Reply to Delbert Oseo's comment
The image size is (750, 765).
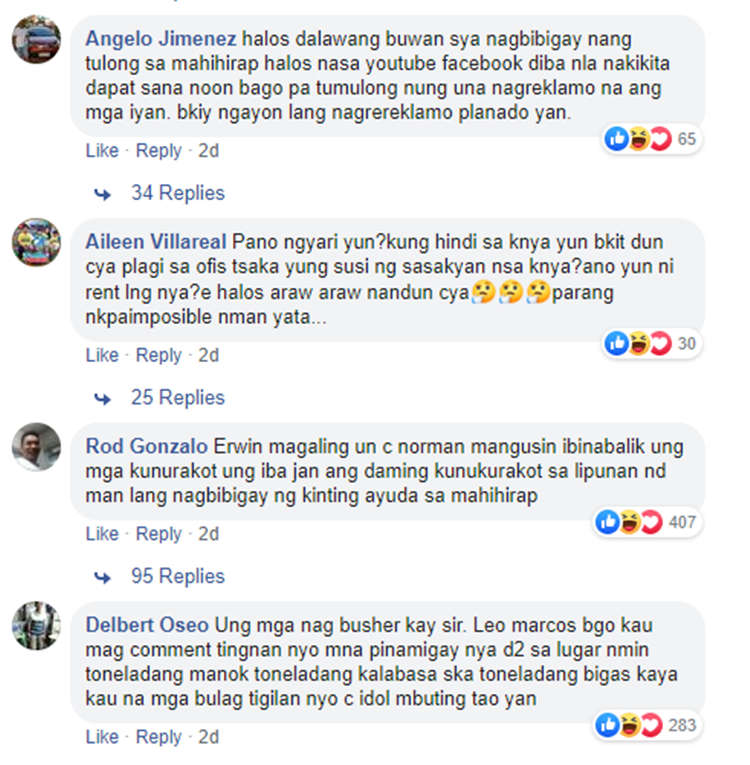[159, 737]
